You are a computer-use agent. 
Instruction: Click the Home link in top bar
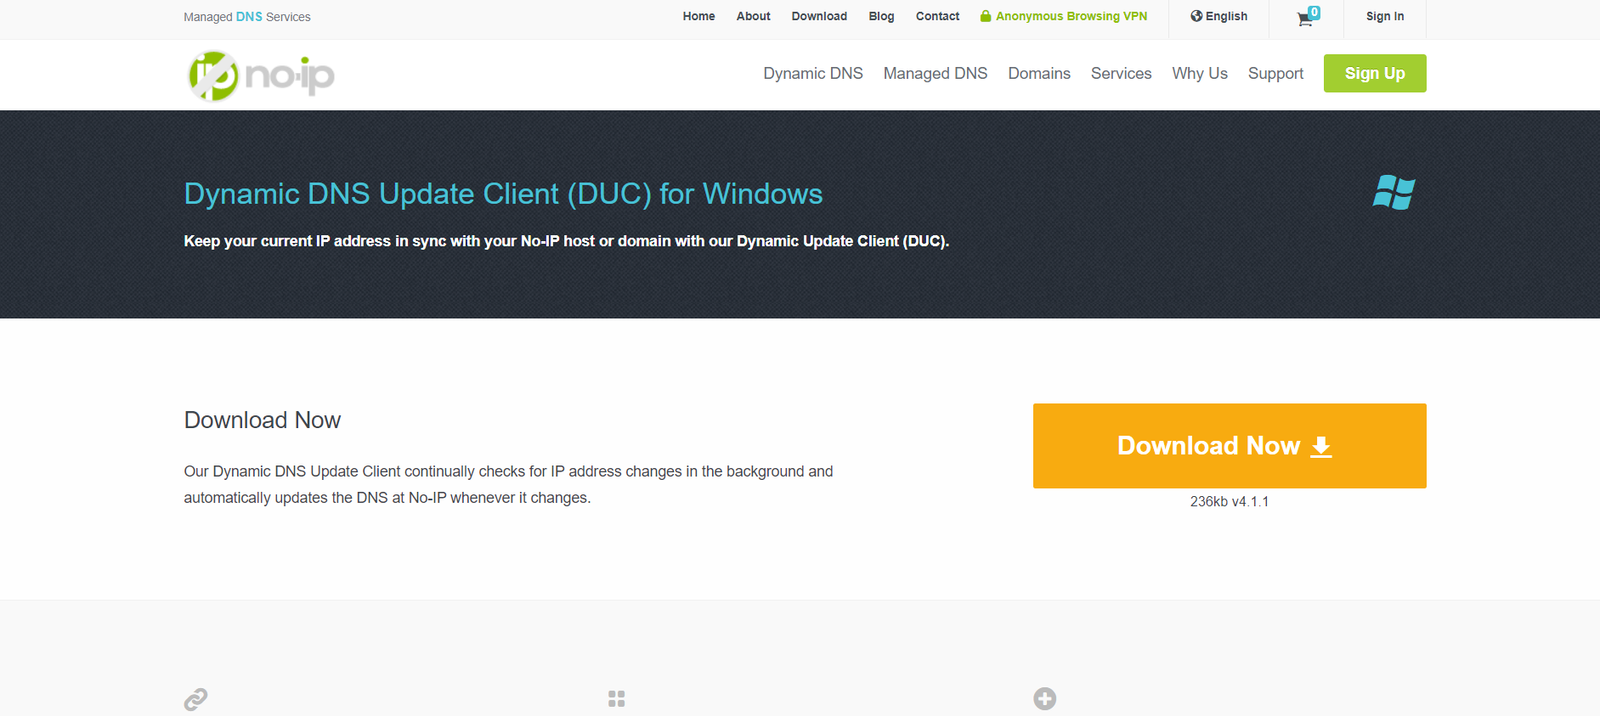click(x=698, y=17)
